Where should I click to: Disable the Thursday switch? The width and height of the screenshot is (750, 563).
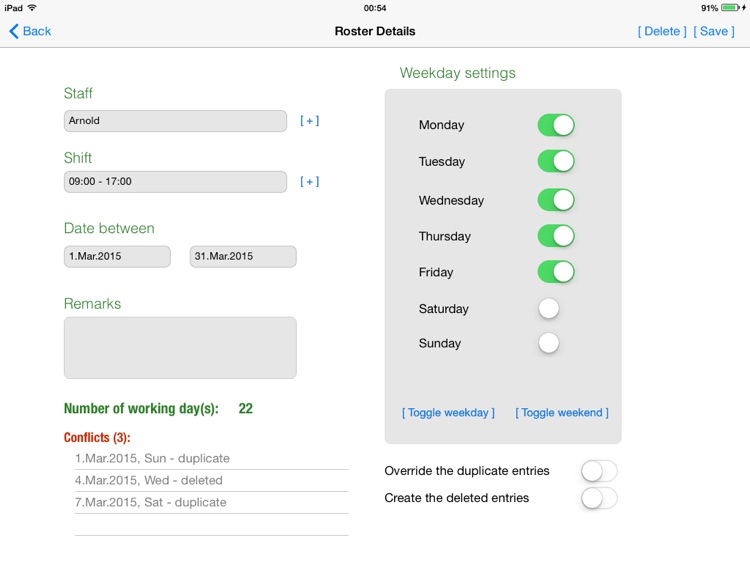click(556, 236)
